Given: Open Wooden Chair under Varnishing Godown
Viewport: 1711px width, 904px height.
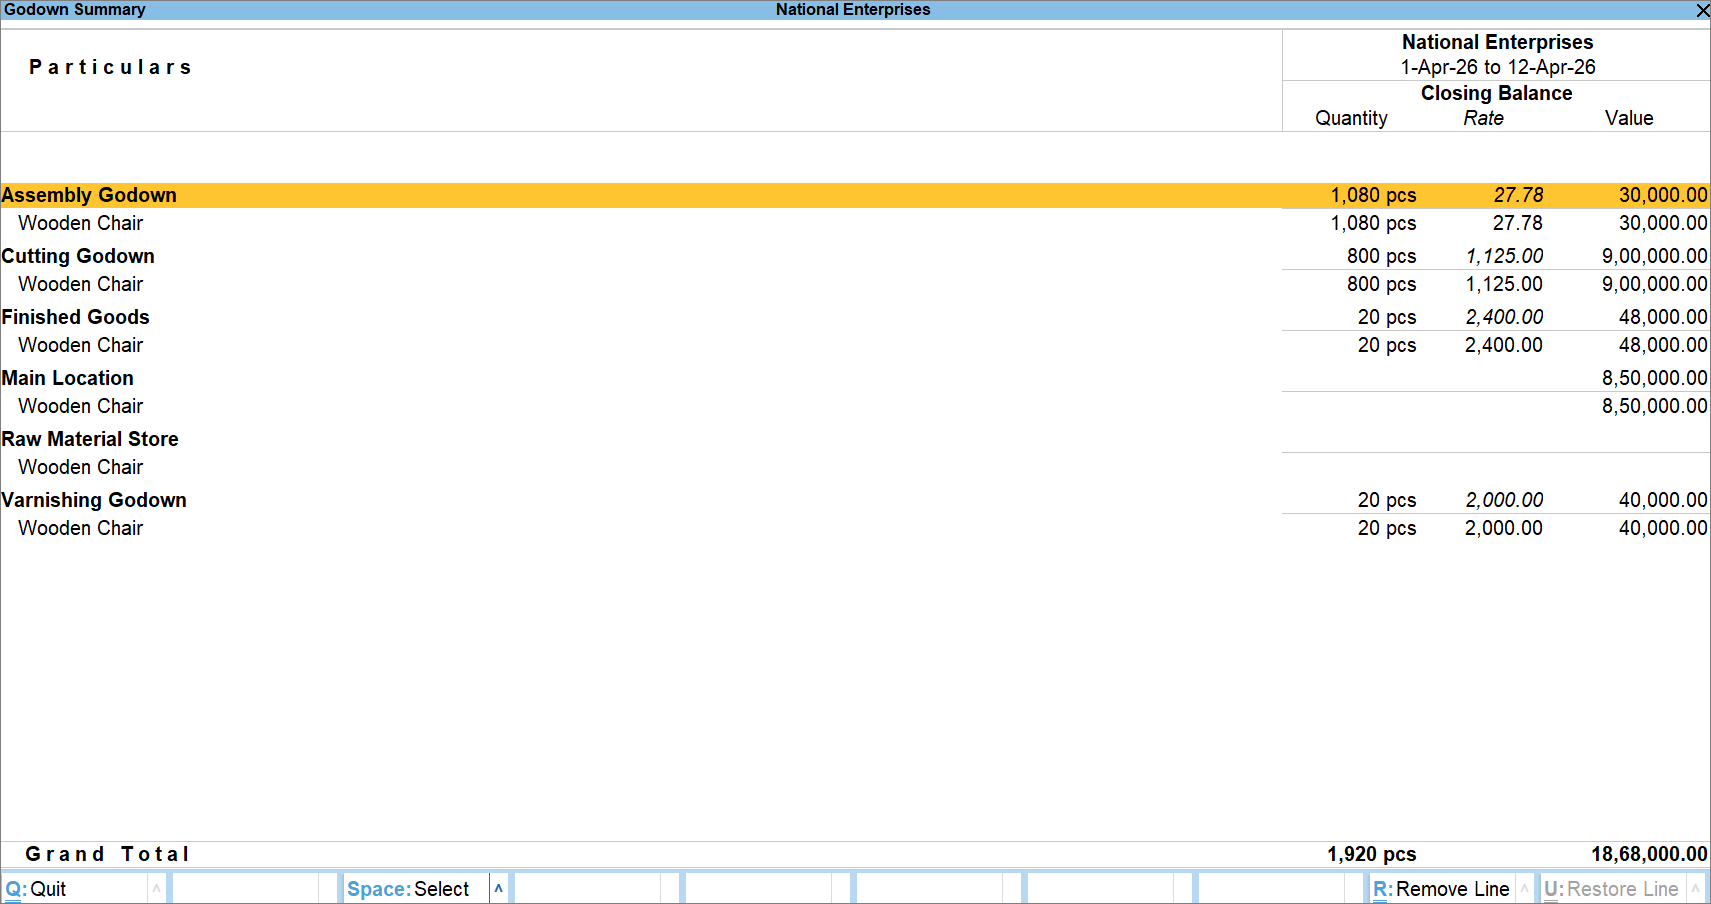Looking at the screenshot, I should click(81, 528).
